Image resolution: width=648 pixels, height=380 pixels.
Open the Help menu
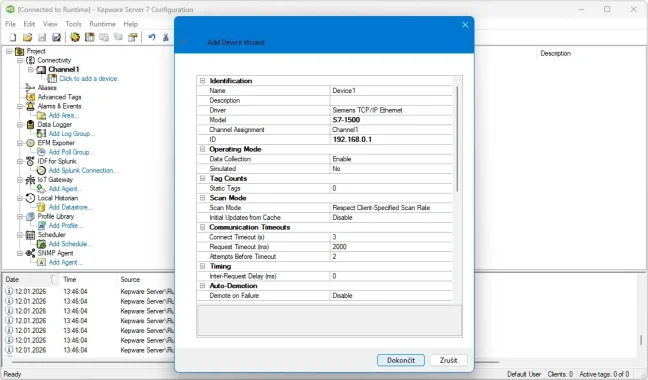coord(131,24)
